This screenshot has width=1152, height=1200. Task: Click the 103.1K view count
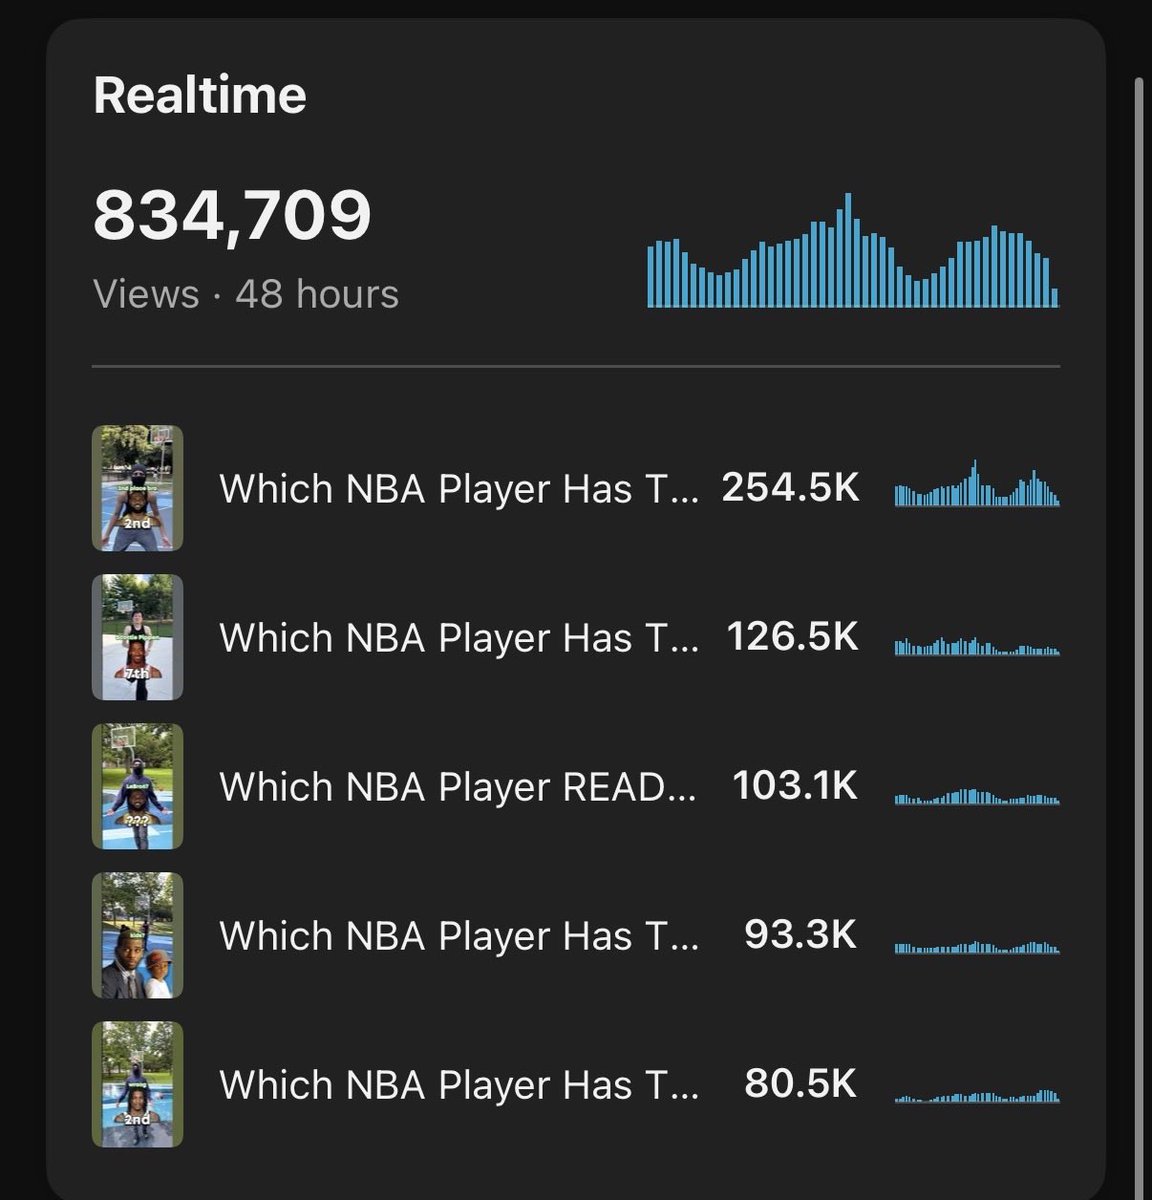[x=795, y=785]
